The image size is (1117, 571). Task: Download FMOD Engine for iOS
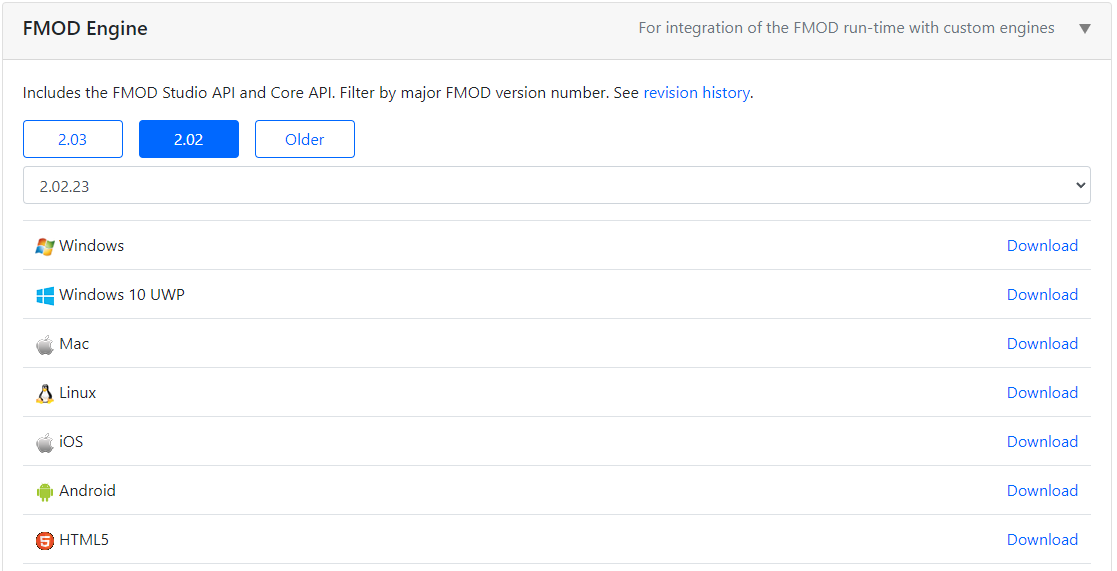pyautogui.click(x=1042, y=442)
